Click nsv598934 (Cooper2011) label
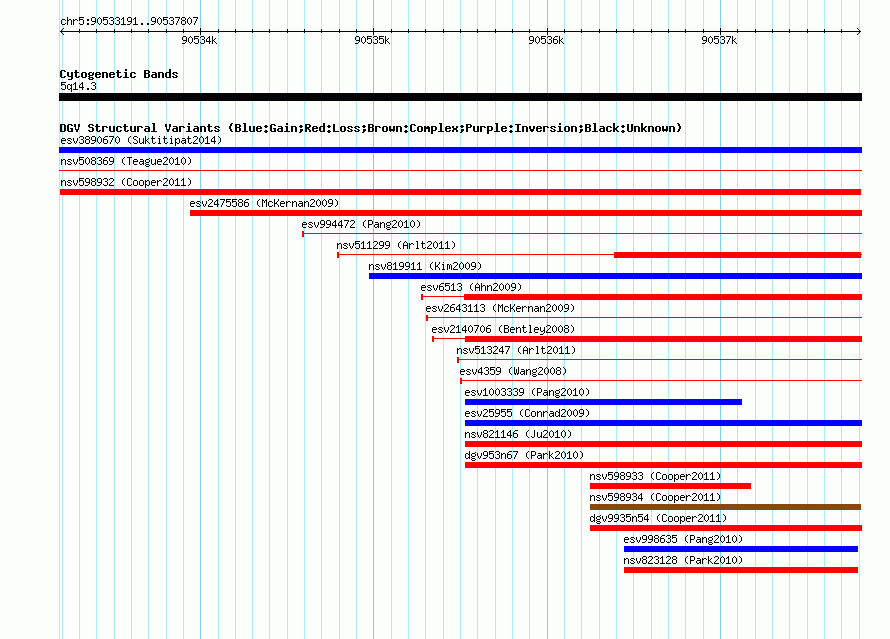The height and width of the screenshot is (639, 890). point(654,497)
